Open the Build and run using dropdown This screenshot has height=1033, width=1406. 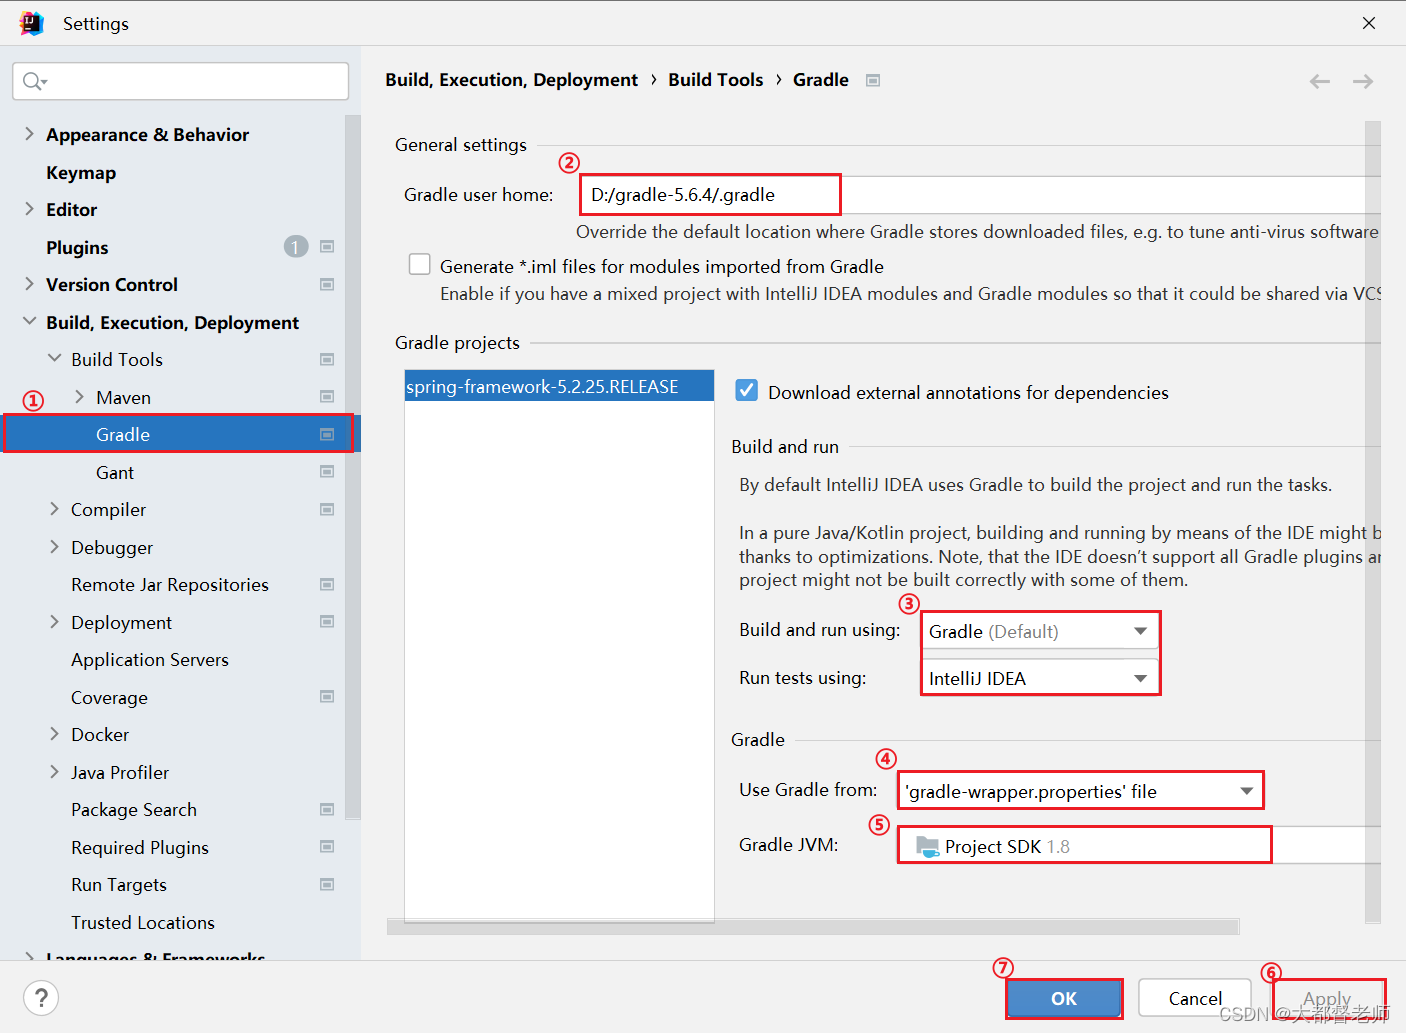(1040, 631)
